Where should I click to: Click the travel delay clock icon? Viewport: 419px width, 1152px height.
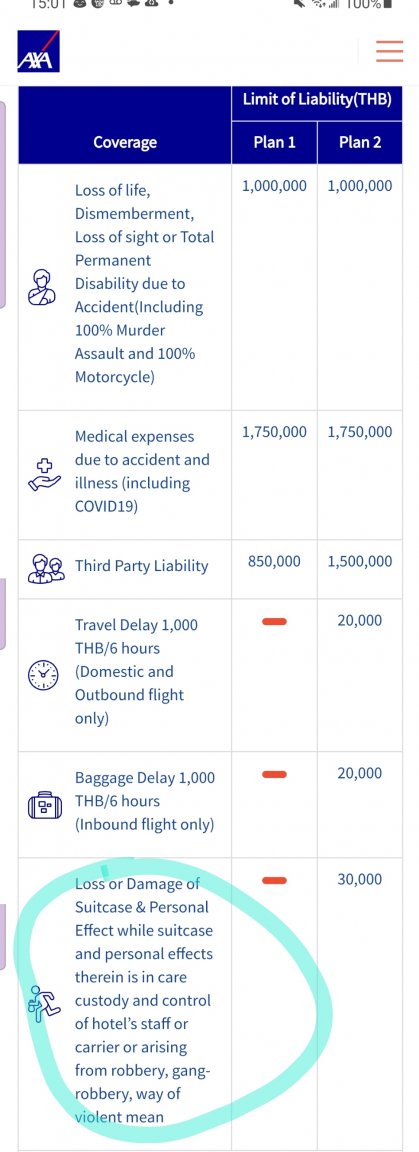tap(42, 674)
